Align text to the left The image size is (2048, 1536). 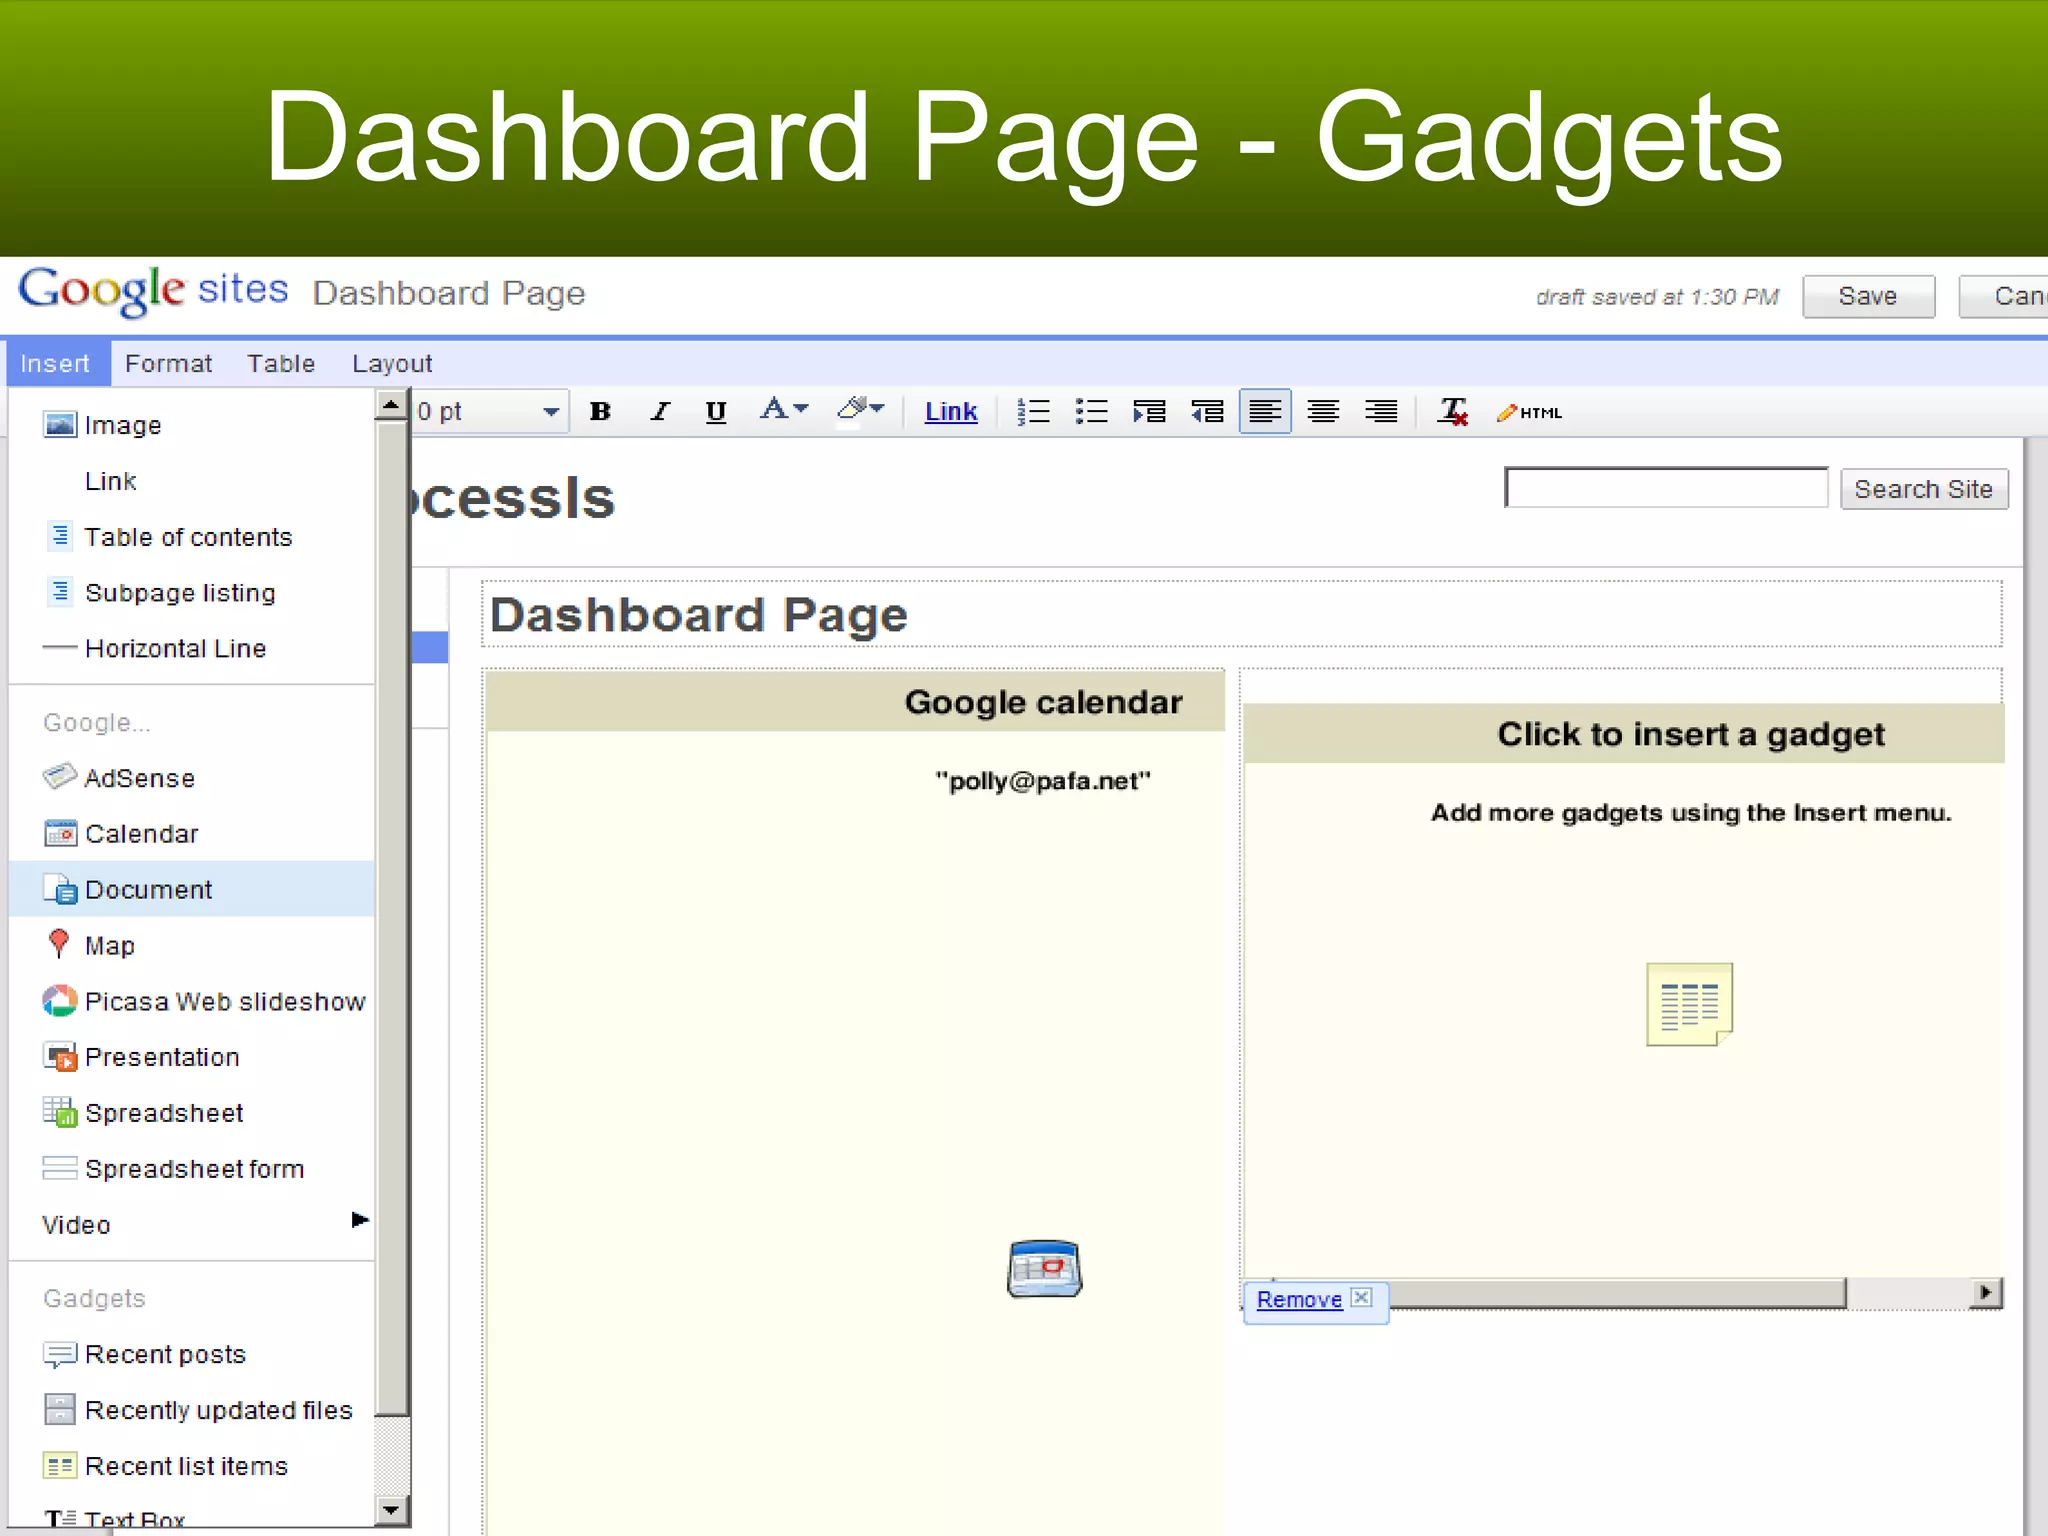[x=1265, y=411]
